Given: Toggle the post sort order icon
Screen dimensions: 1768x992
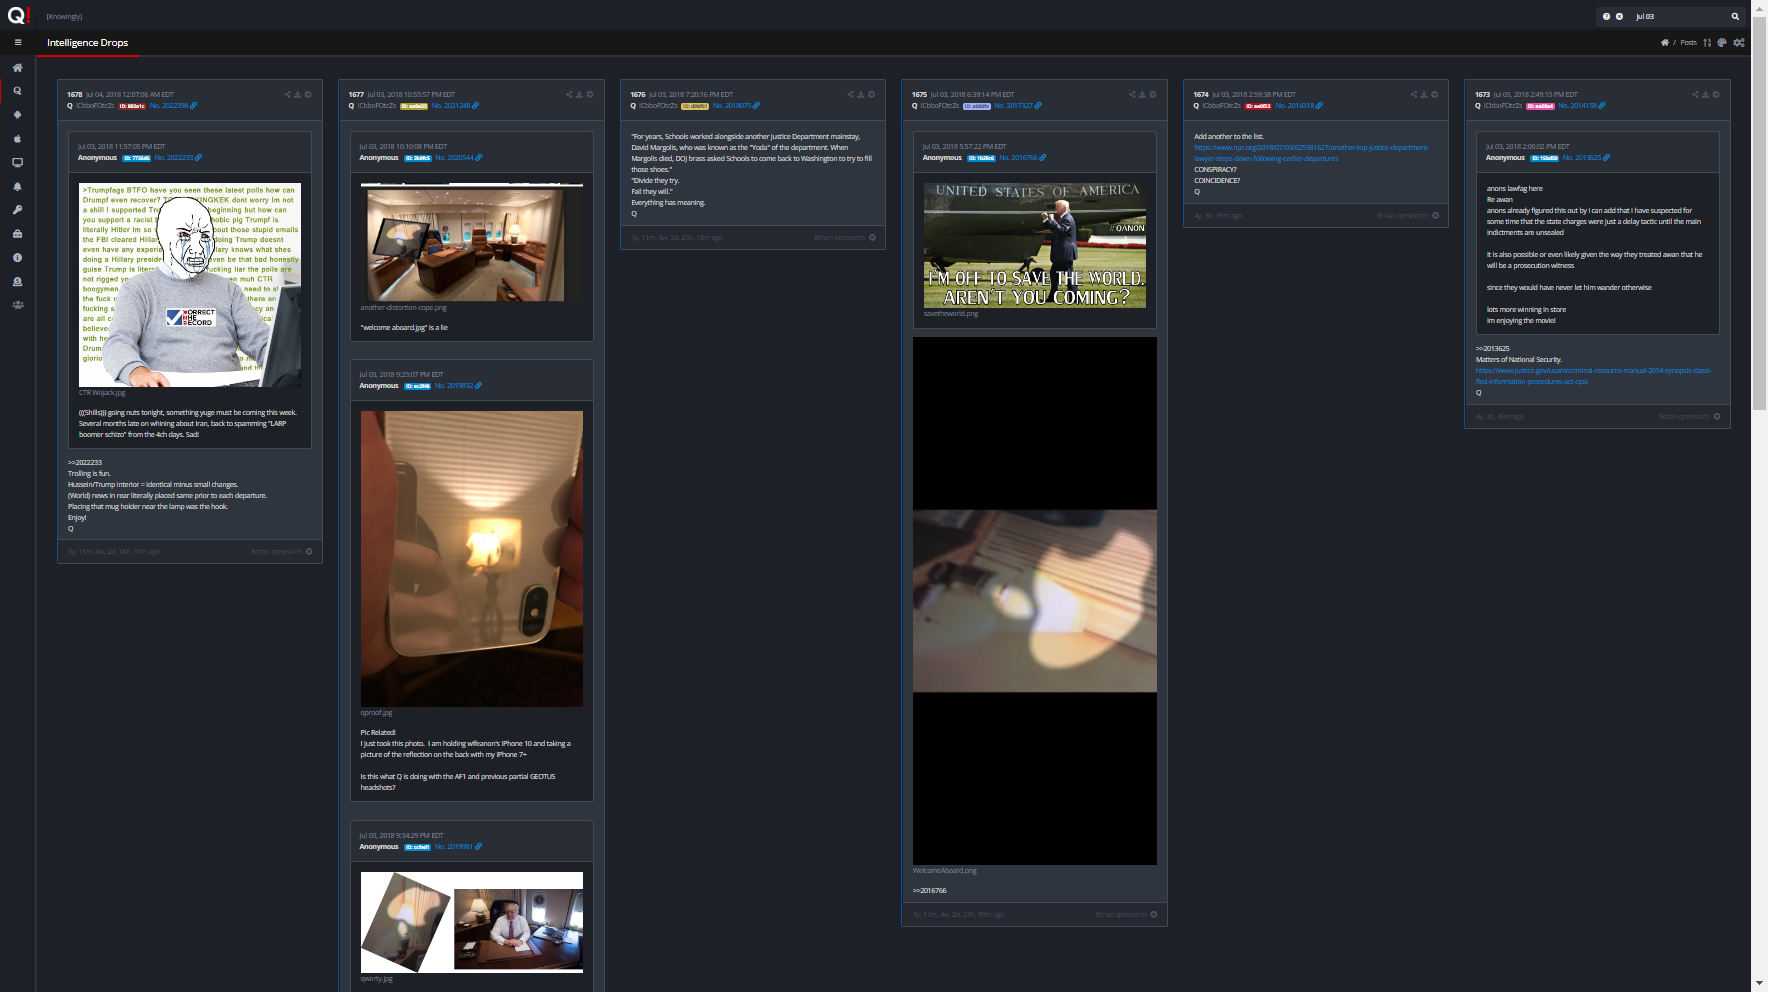Looking at the screenshot, I should pyautogui.click(x=1707, y=43).
